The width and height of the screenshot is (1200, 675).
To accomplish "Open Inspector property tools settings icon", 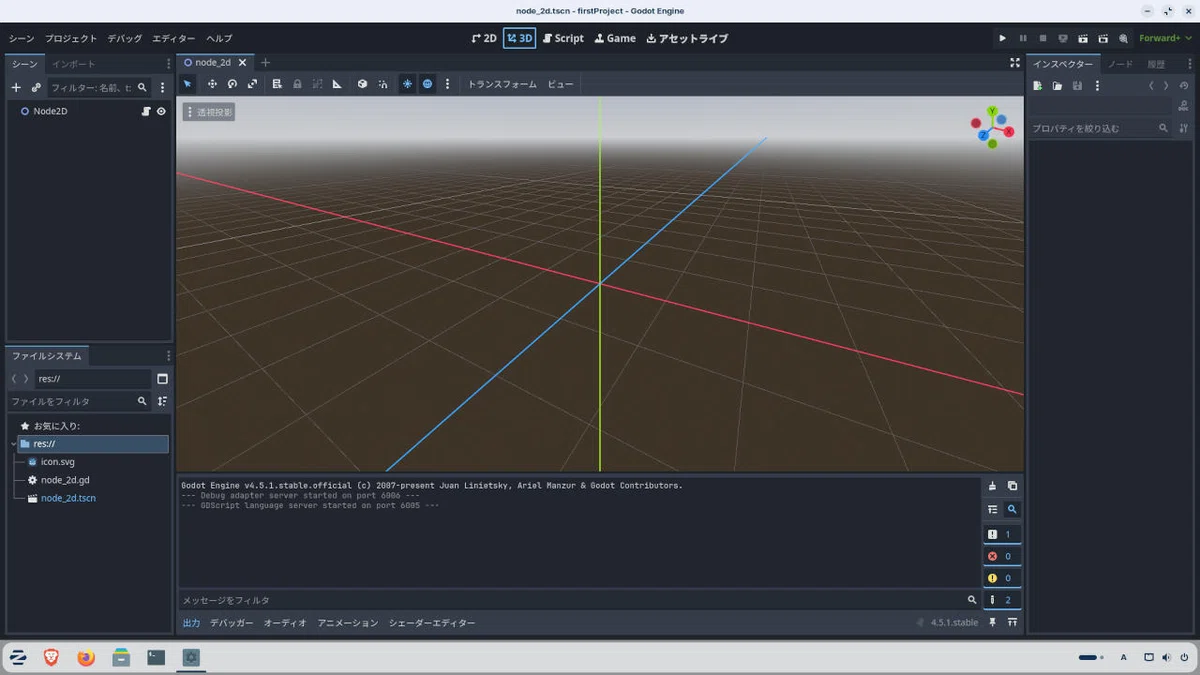I will [1184, 128].
